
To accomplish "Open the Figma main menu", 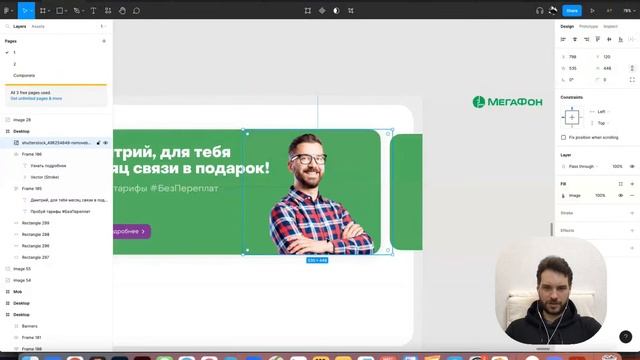I will point(7,11).
